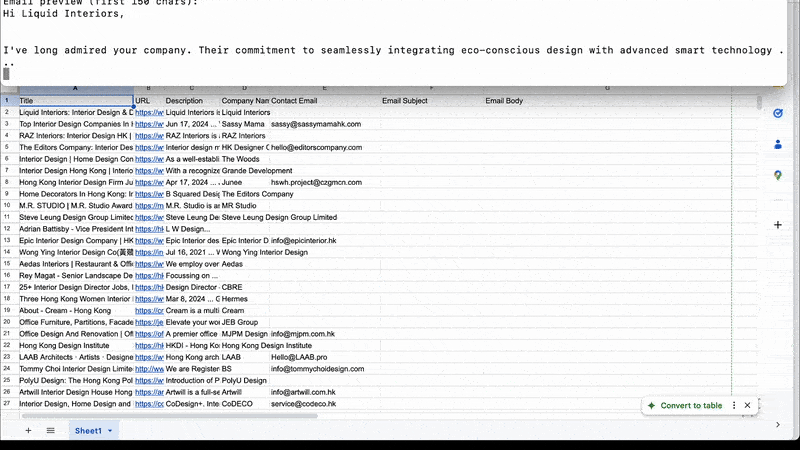Select column A header
Viewport: 800px width, 450px height.
tap(75, 89)
